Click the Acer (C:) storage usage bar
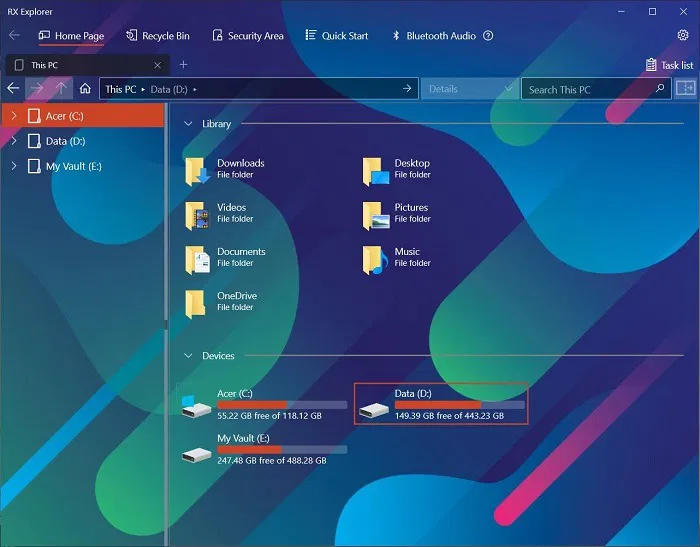The height and width of the screenshot is (547, 700). point(282,405)
